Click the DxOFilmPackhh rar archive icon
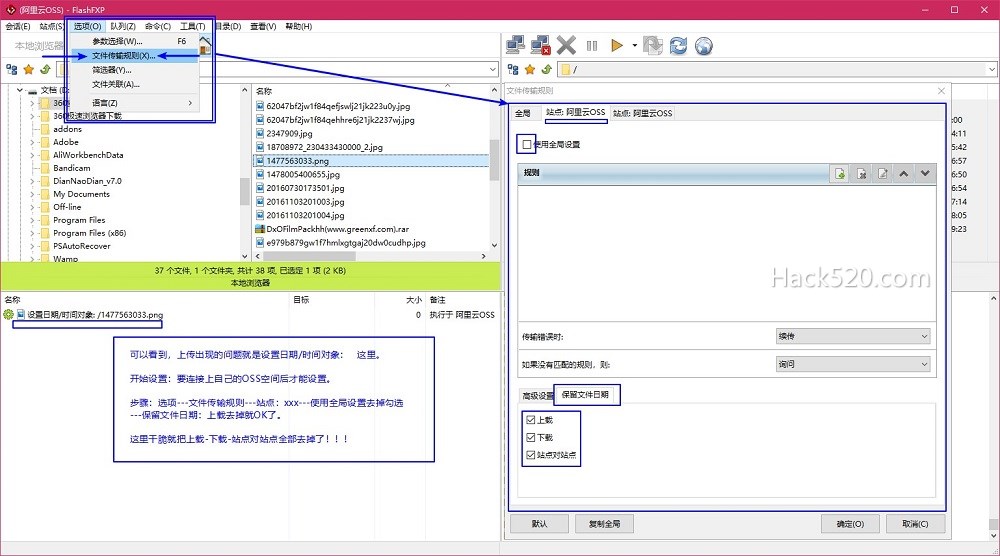 pos(260,229)
